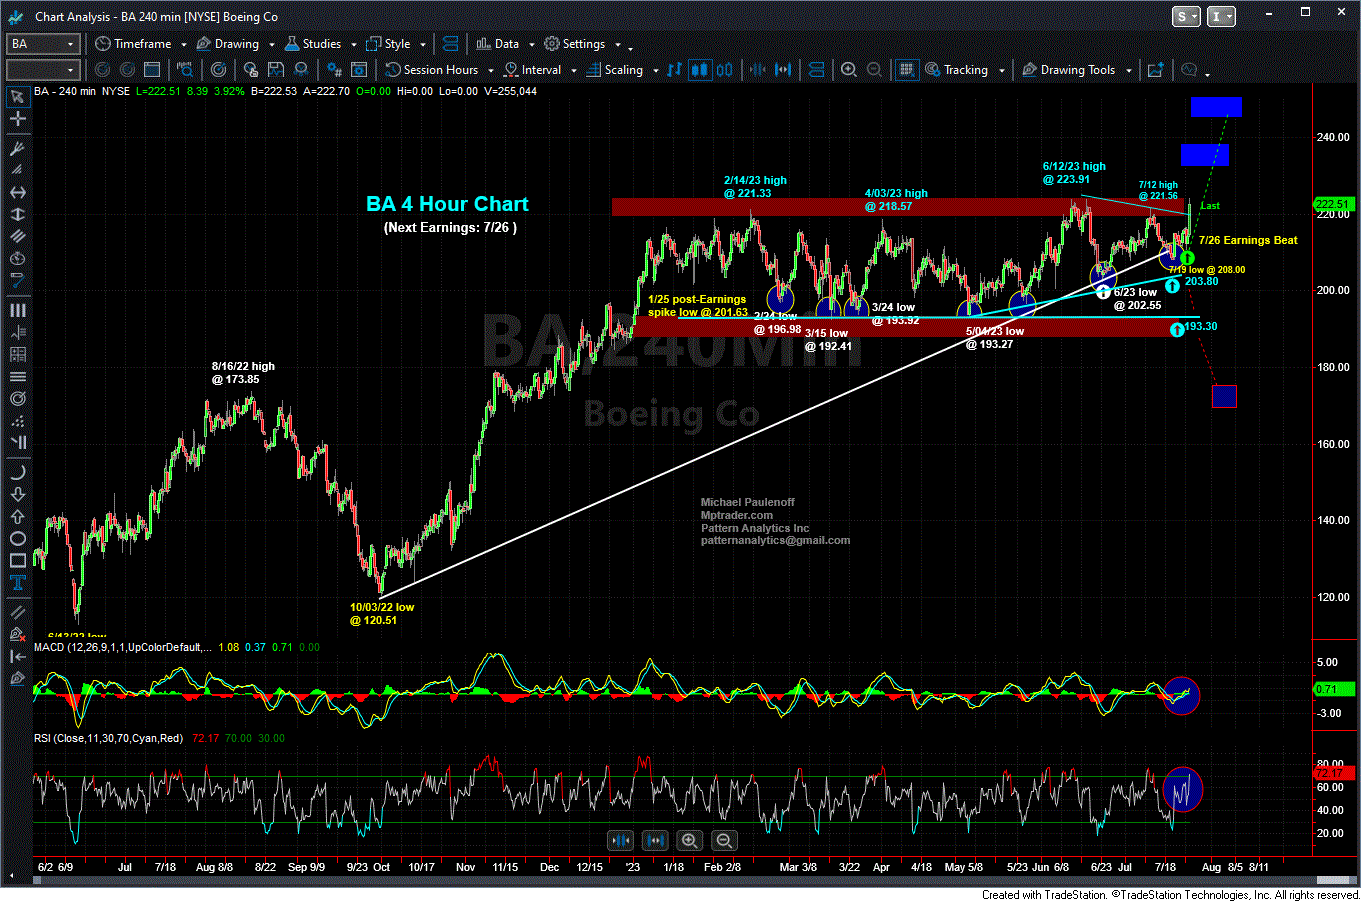Select the vertical double-arrow tool
This screenshot has width=1361, height=901.
click(17, 214)
